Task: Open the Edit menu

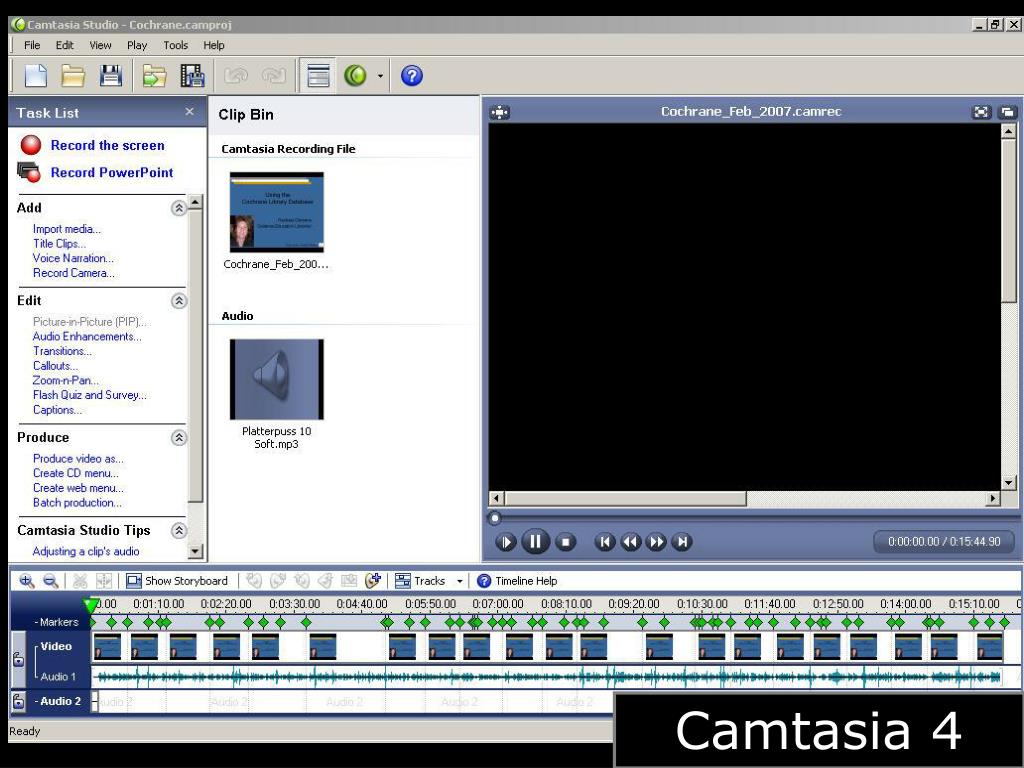Action: 64,45
